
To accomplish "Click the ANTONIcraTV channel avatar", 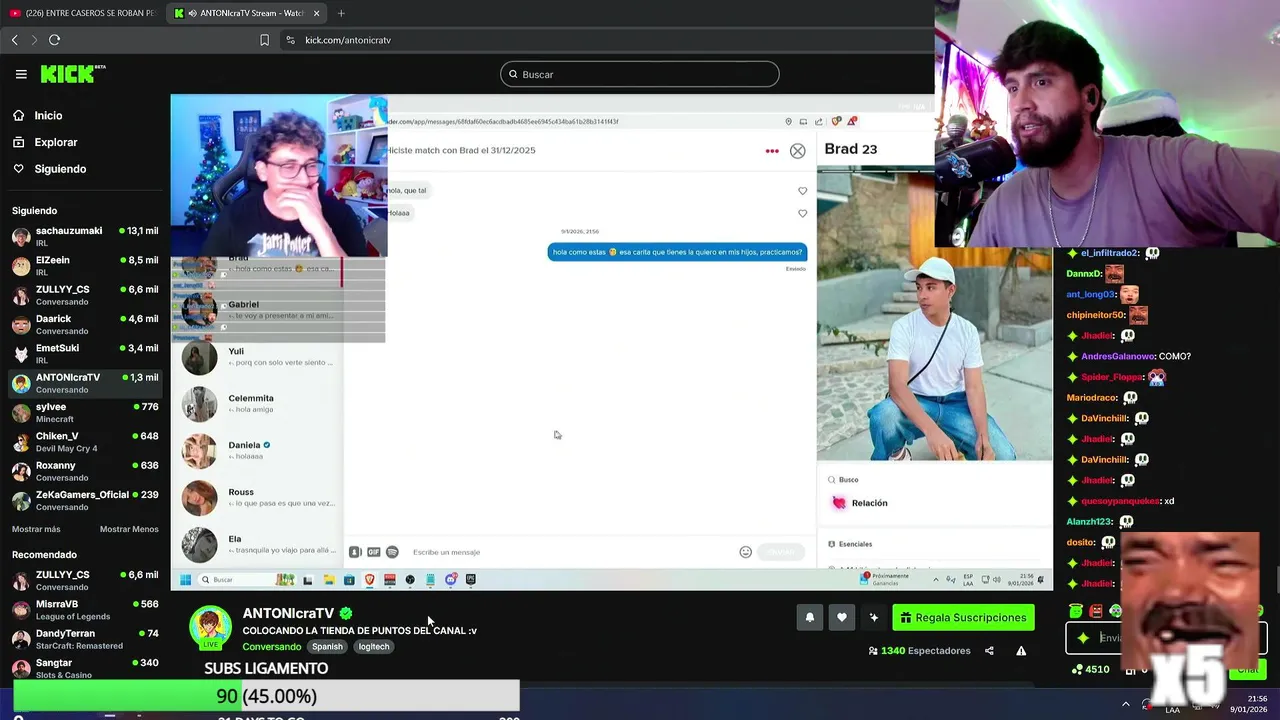I will pyautogui.click(x=211, y=628).
